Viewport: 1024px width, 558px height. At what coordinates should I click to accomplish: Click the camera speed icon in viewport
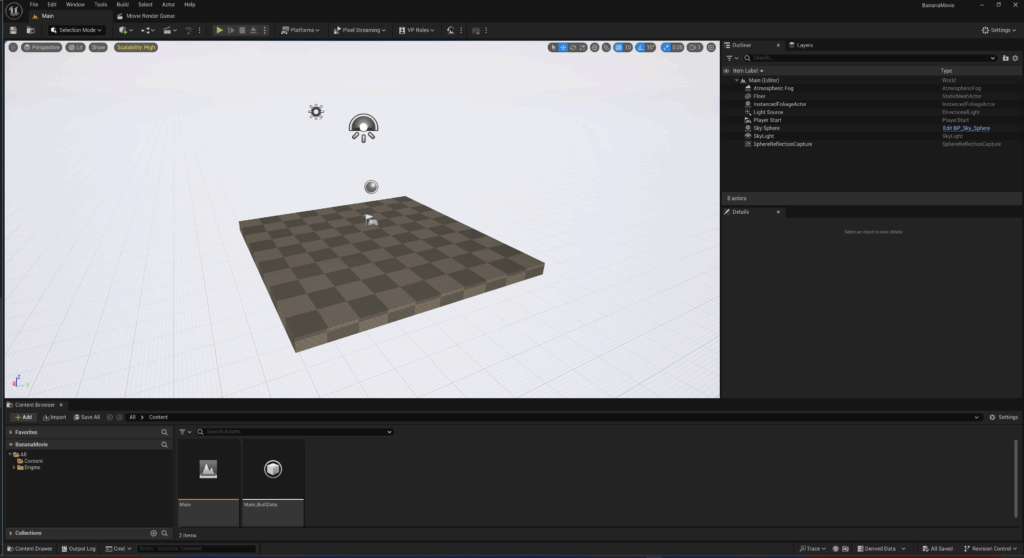coord(694,47)
